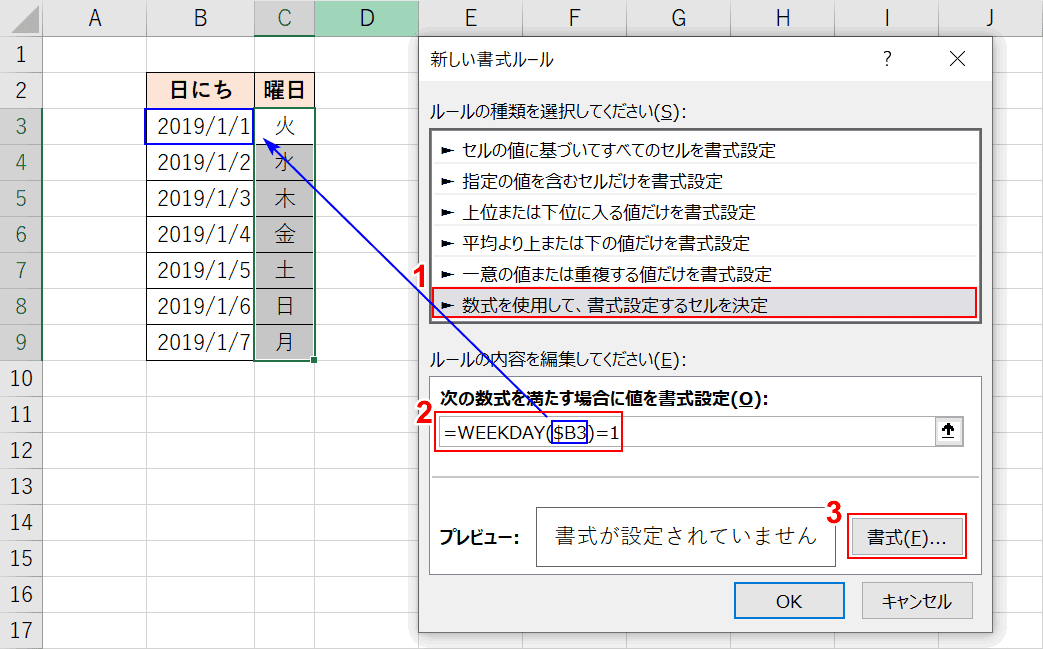Select column B header
This screenshot has height=649, width=1043.
click(200, 18)
